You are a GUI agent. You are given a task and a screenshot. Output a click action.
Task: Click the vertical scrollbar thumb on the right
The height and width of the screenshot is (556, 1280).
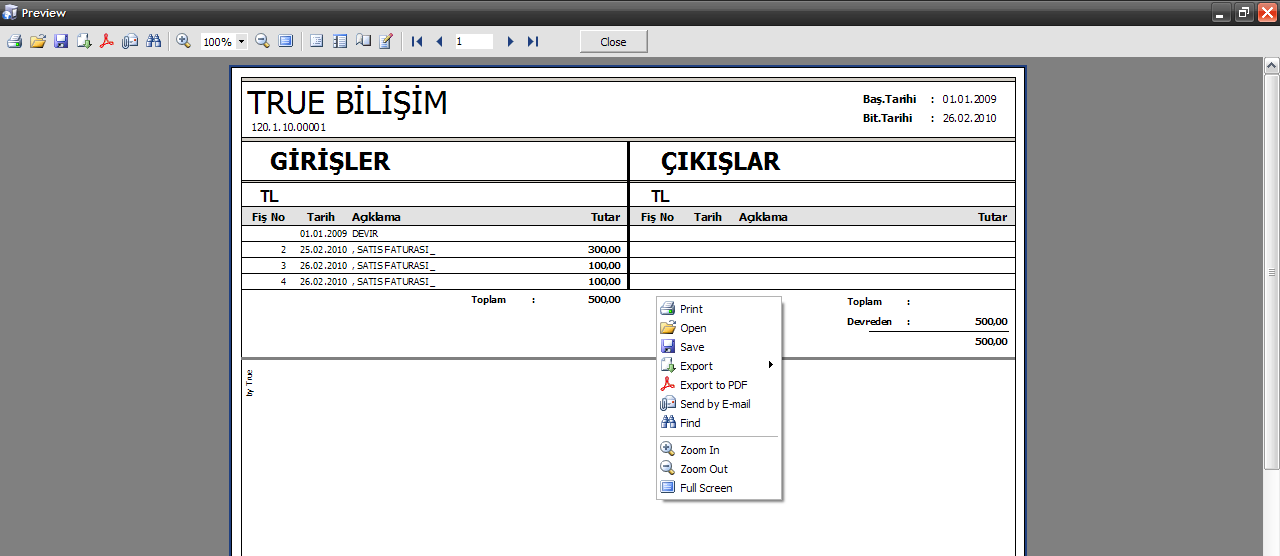click(1271, 272)
